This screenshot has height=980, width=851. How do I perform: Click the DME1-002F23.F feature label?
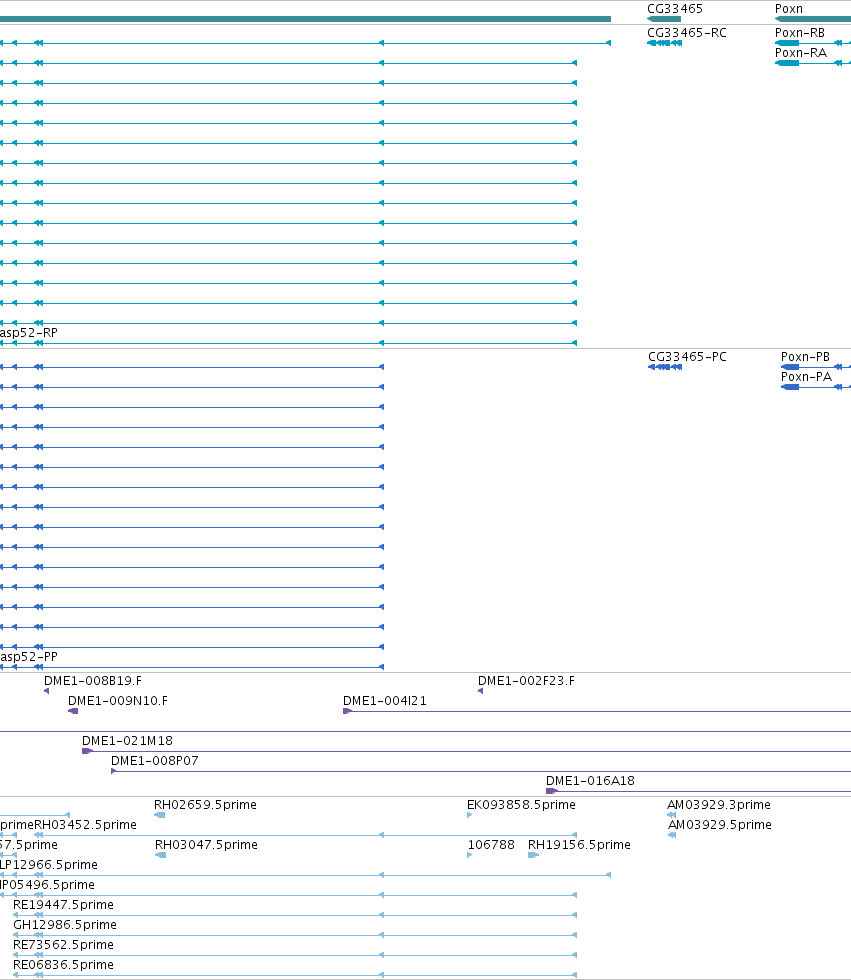pos(526,681)
